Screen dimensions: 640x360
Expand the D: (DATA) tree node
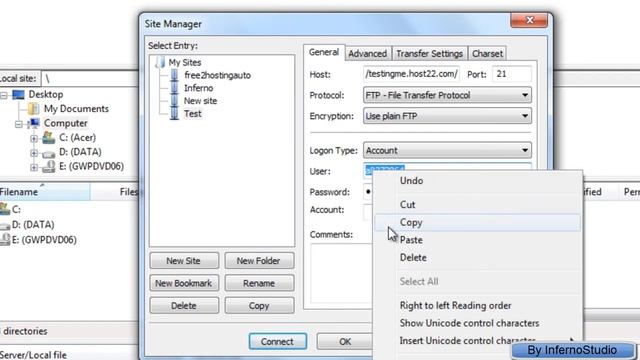(x=34, y=153)
